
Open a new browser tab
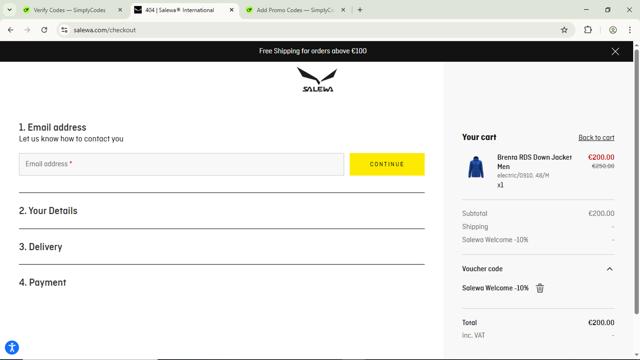(x=360, y=10)
